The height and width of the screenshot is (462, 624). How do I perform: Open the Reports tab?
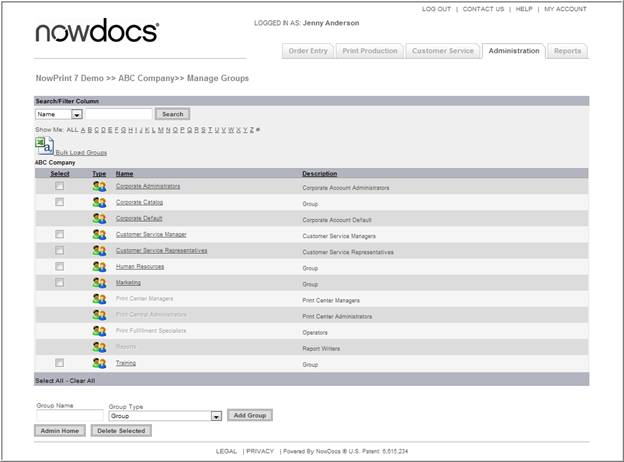tap(567, 51)
